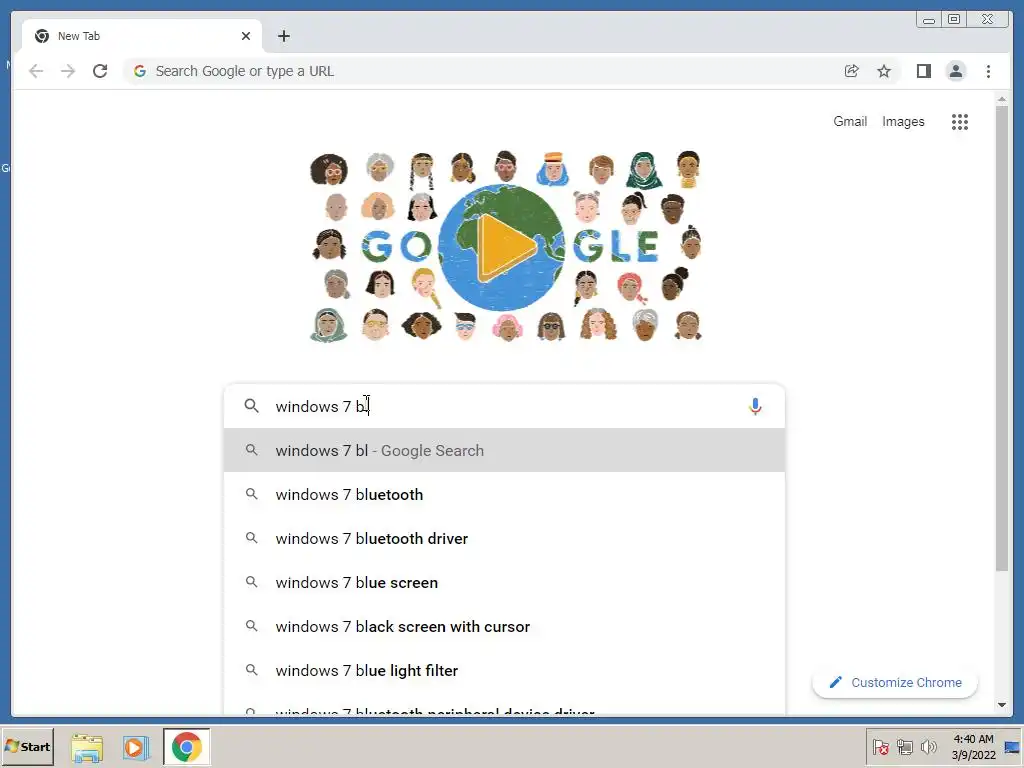Click the Chrome taskbar icon
Image resolution: width=1024 pixels, height=768 pixels.
187,747
